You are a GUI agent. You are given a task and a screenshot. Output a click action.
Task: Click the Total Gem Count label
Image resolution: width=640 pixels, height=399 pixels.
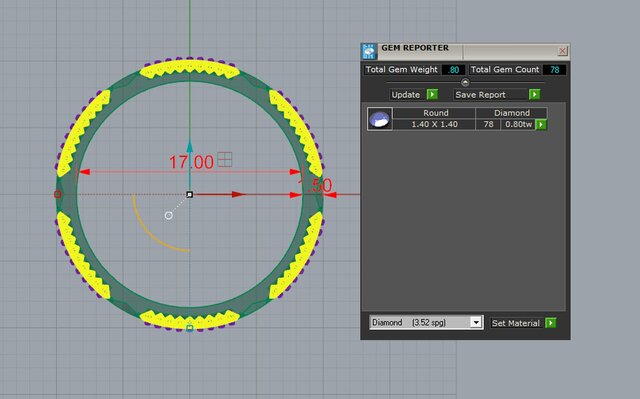point(505,70)
